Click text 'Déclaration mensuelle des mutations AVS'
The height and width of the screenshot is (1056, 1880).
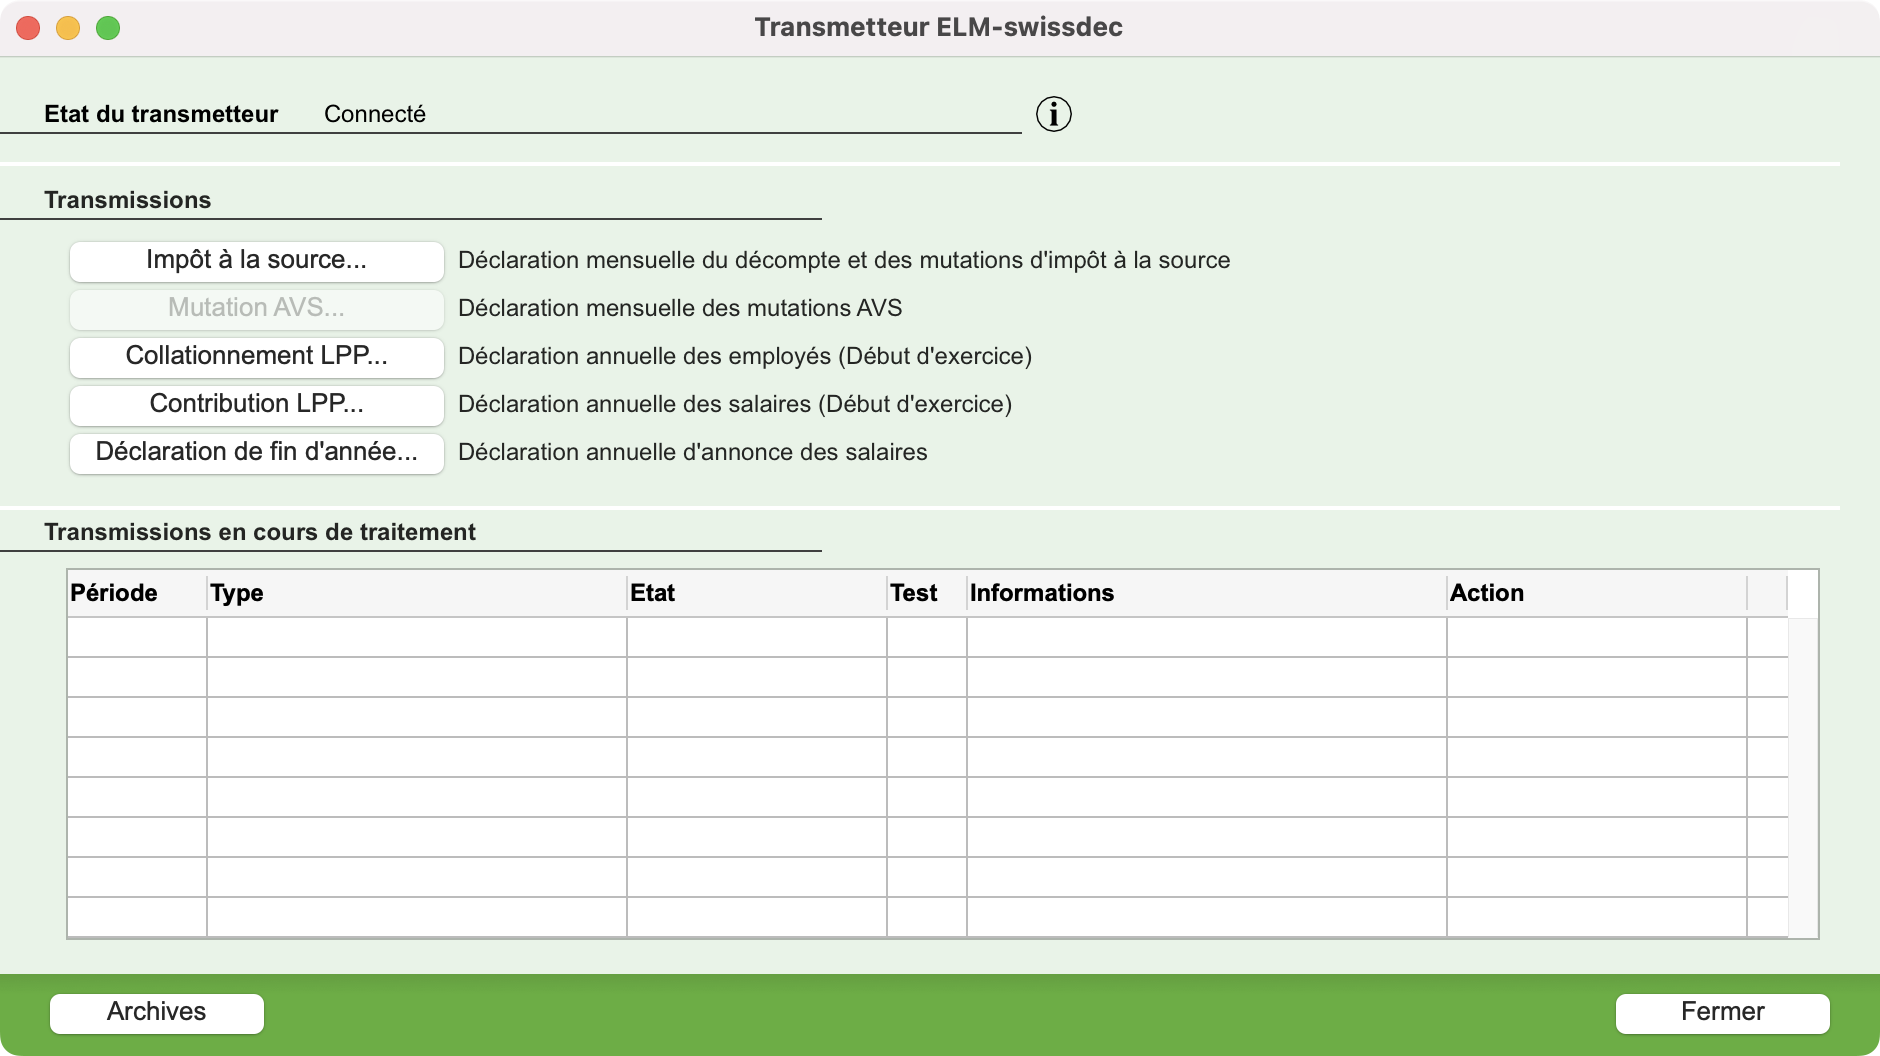(x=680, y=308)
